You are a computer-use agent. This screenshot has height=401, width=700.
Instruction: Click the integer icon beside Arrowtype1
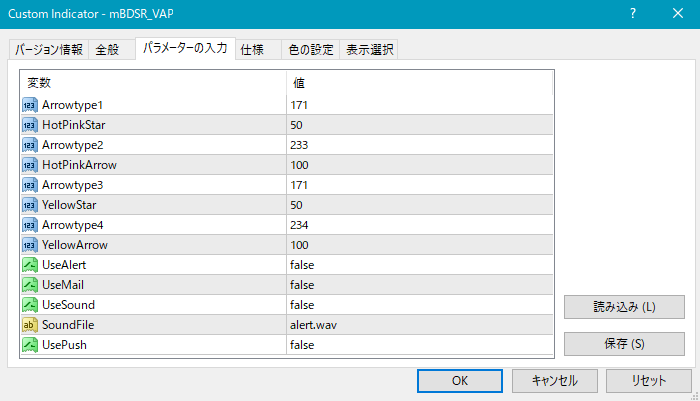[29, 105]
